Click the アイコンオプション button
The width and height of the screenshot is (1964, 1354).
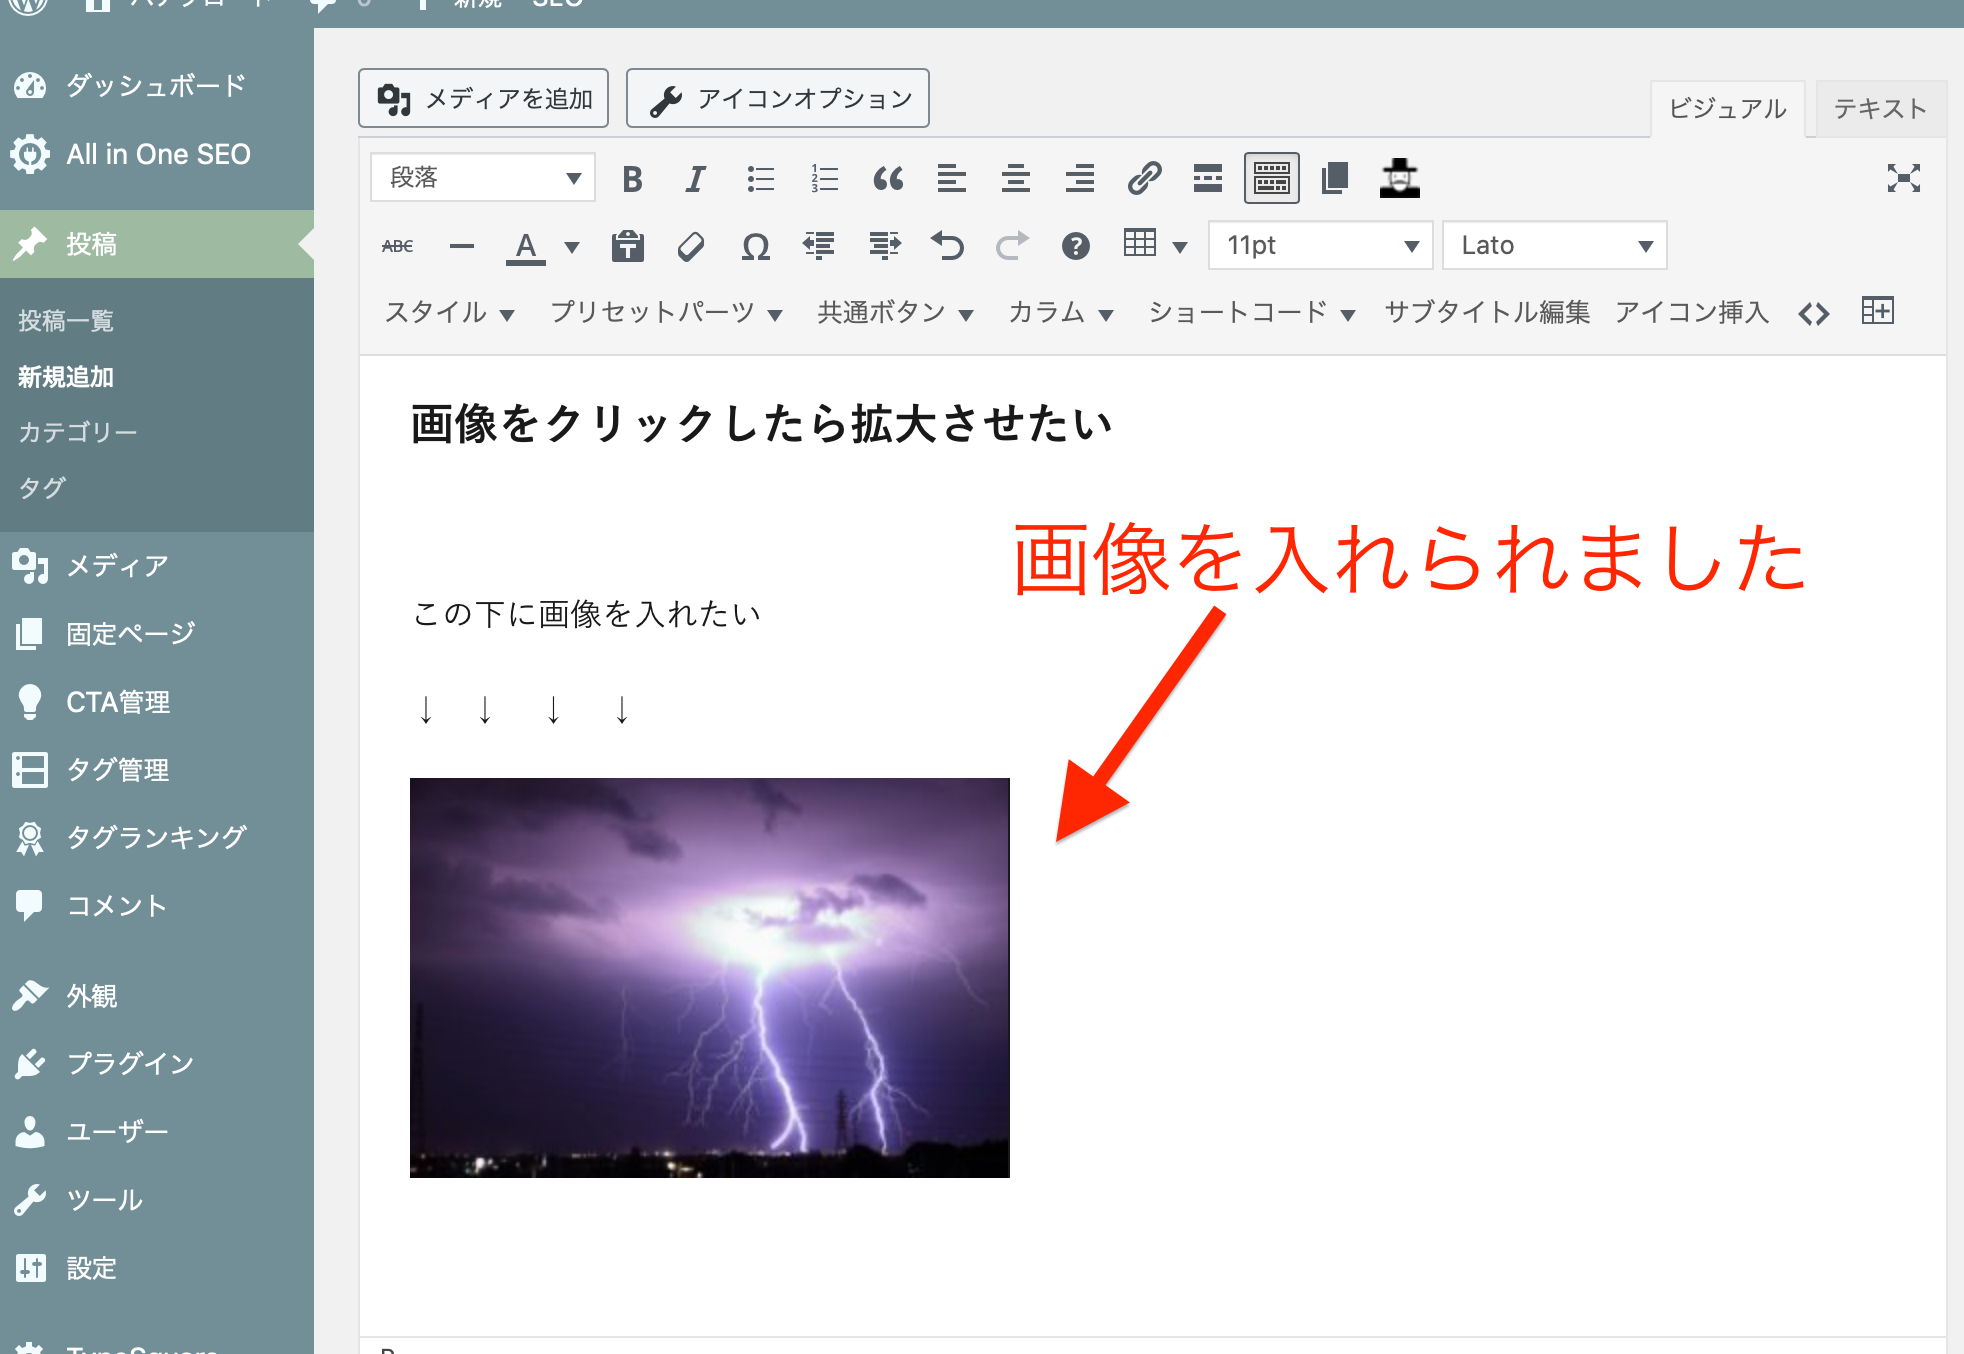[778, 98]
